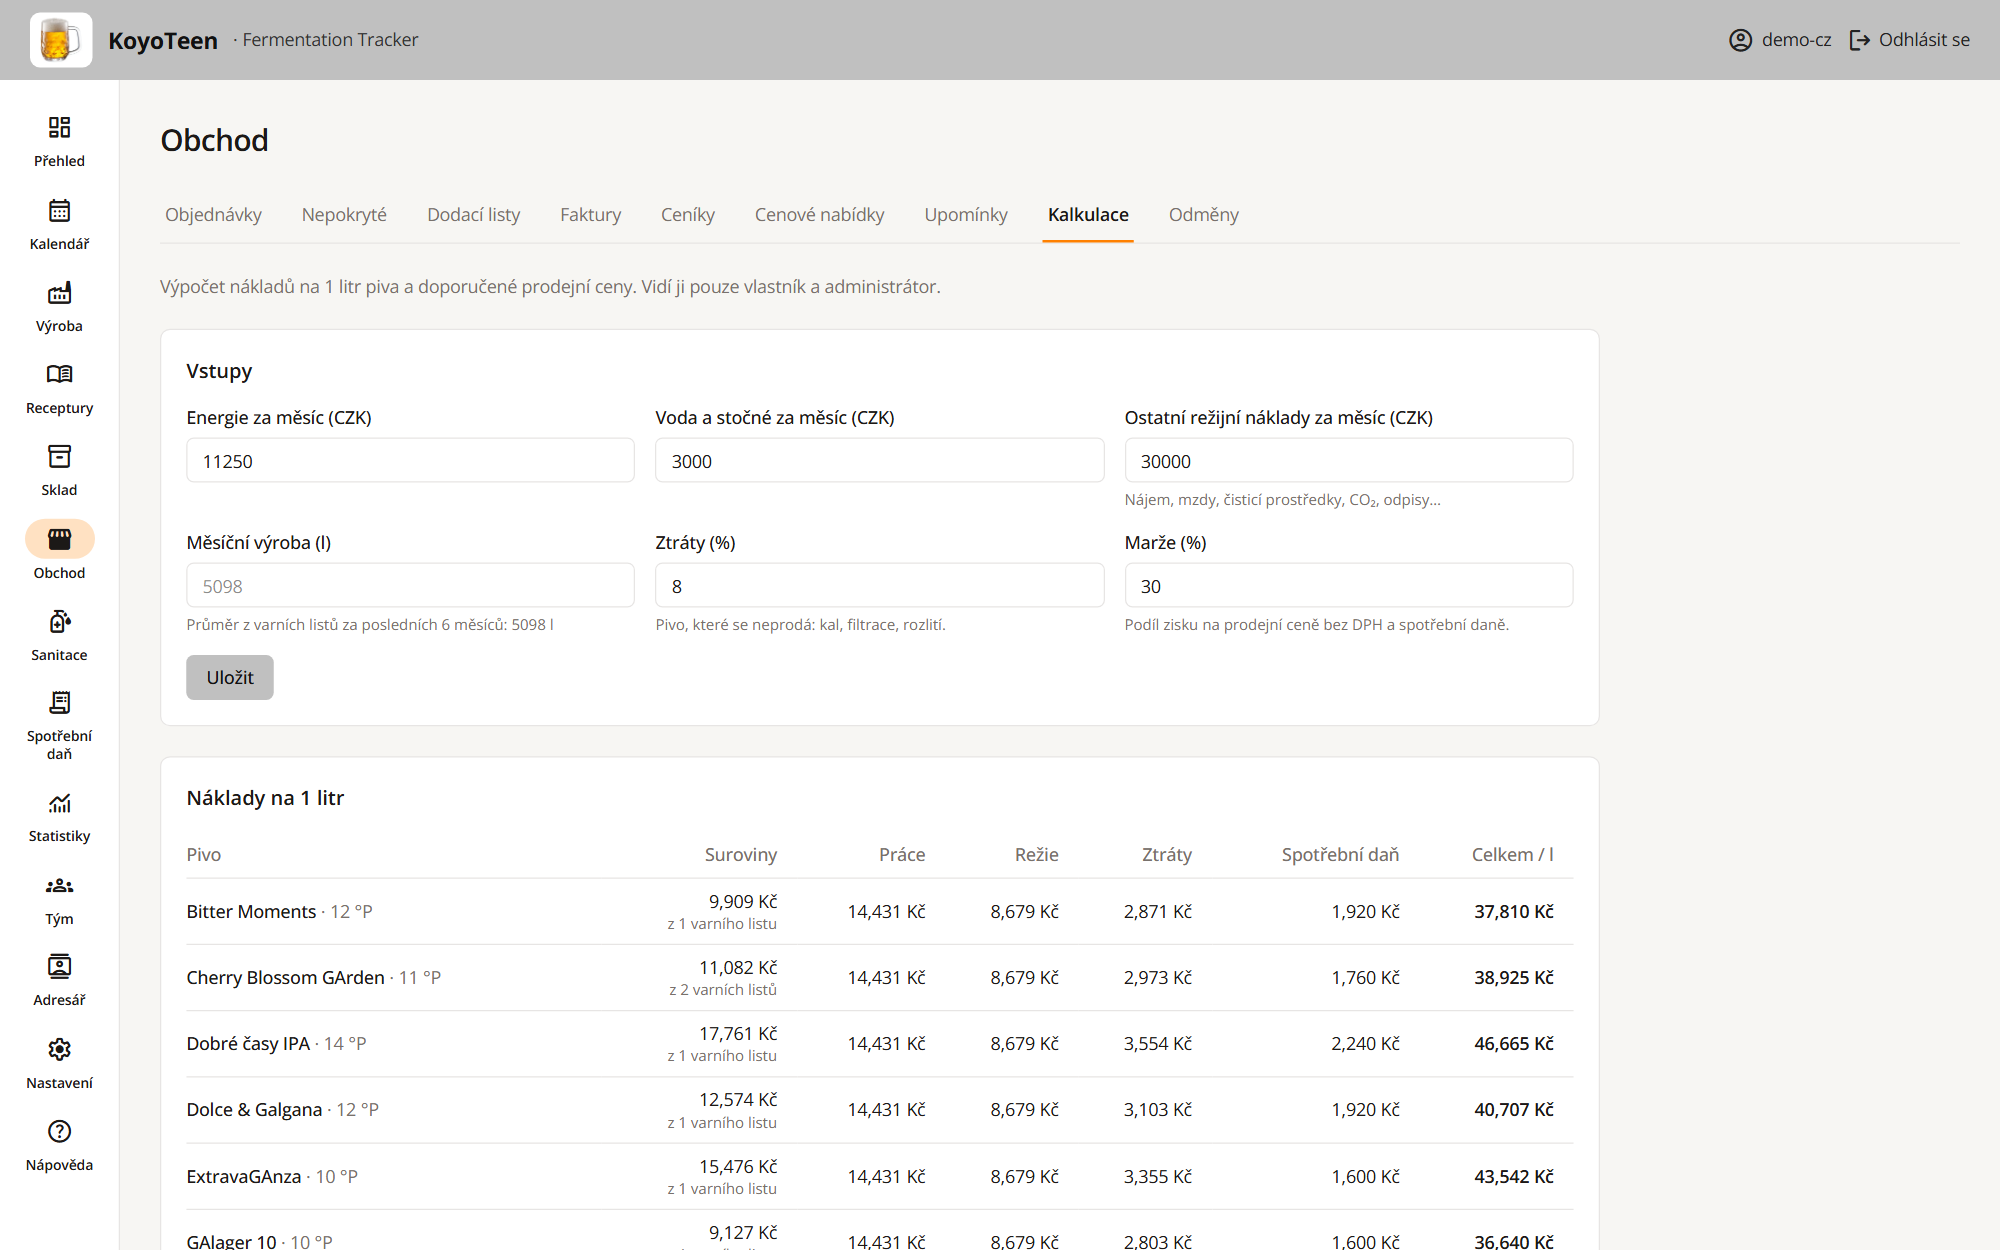
Task: Open the Cenové nabídky tab
Action: 819,215
